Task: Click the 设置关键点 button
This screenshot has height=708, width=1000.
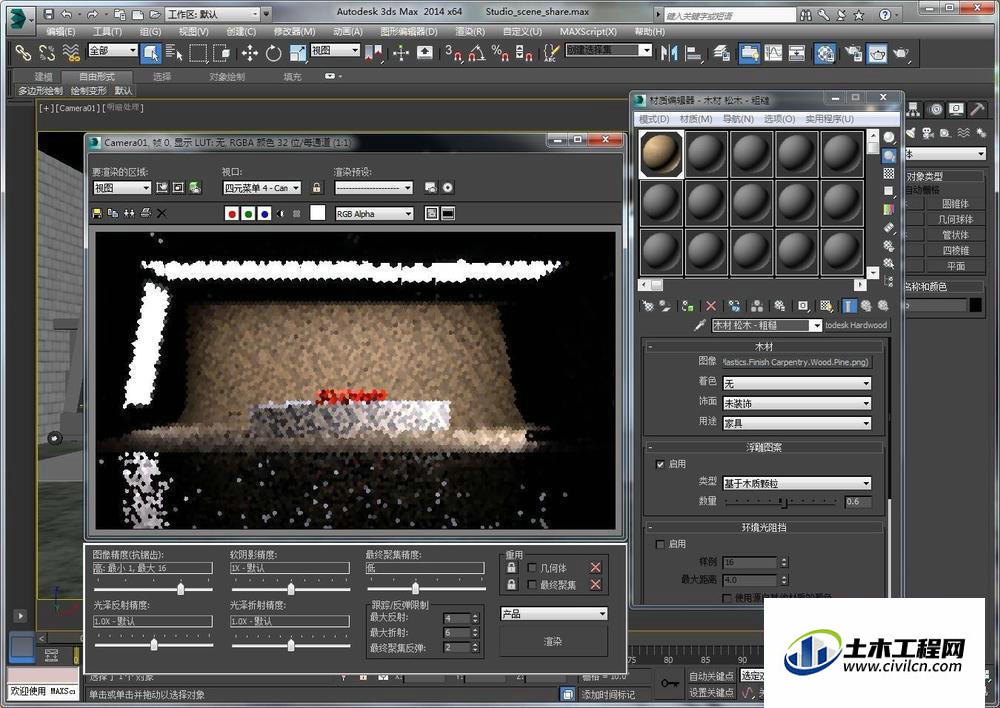Action: [x=712, y=692]
